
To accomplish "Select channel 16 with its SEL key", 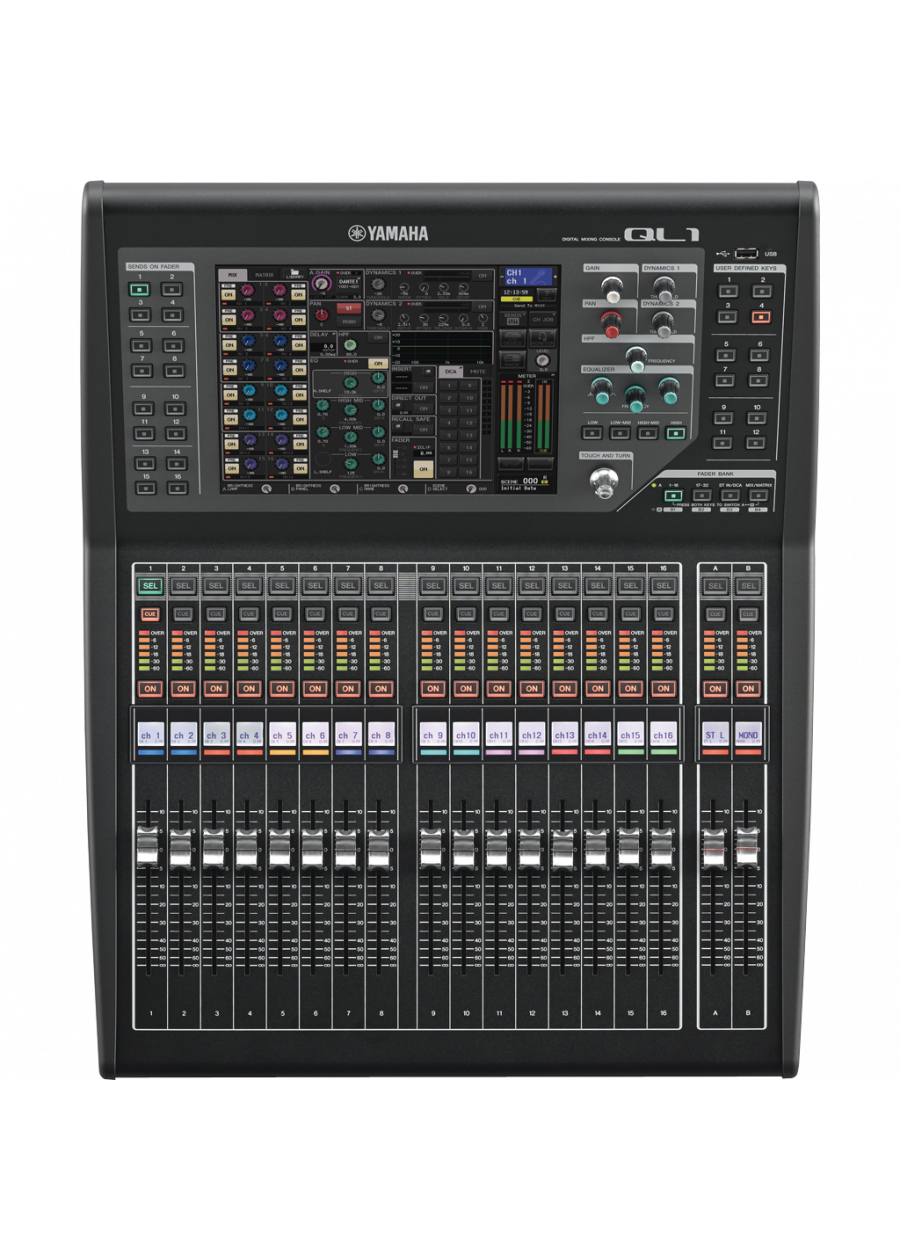I will click(663, 585).
